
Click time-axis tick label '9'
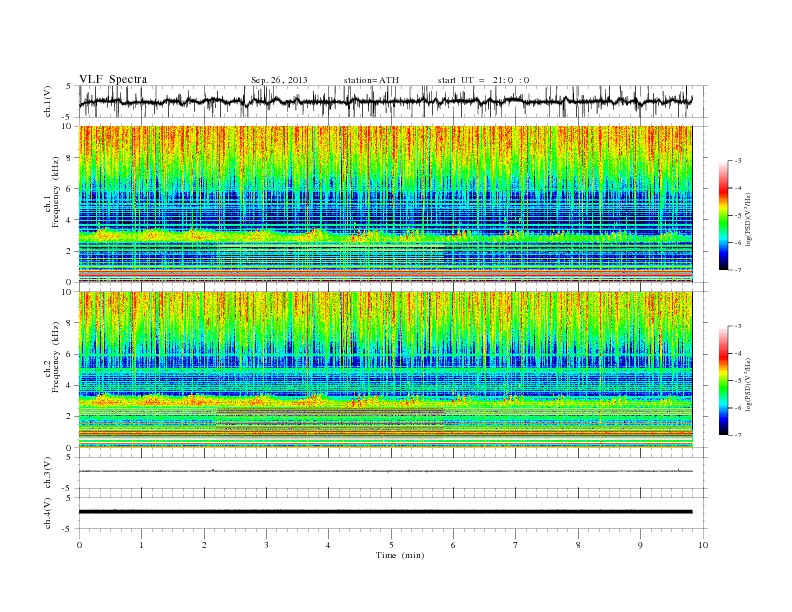point(640,545)
